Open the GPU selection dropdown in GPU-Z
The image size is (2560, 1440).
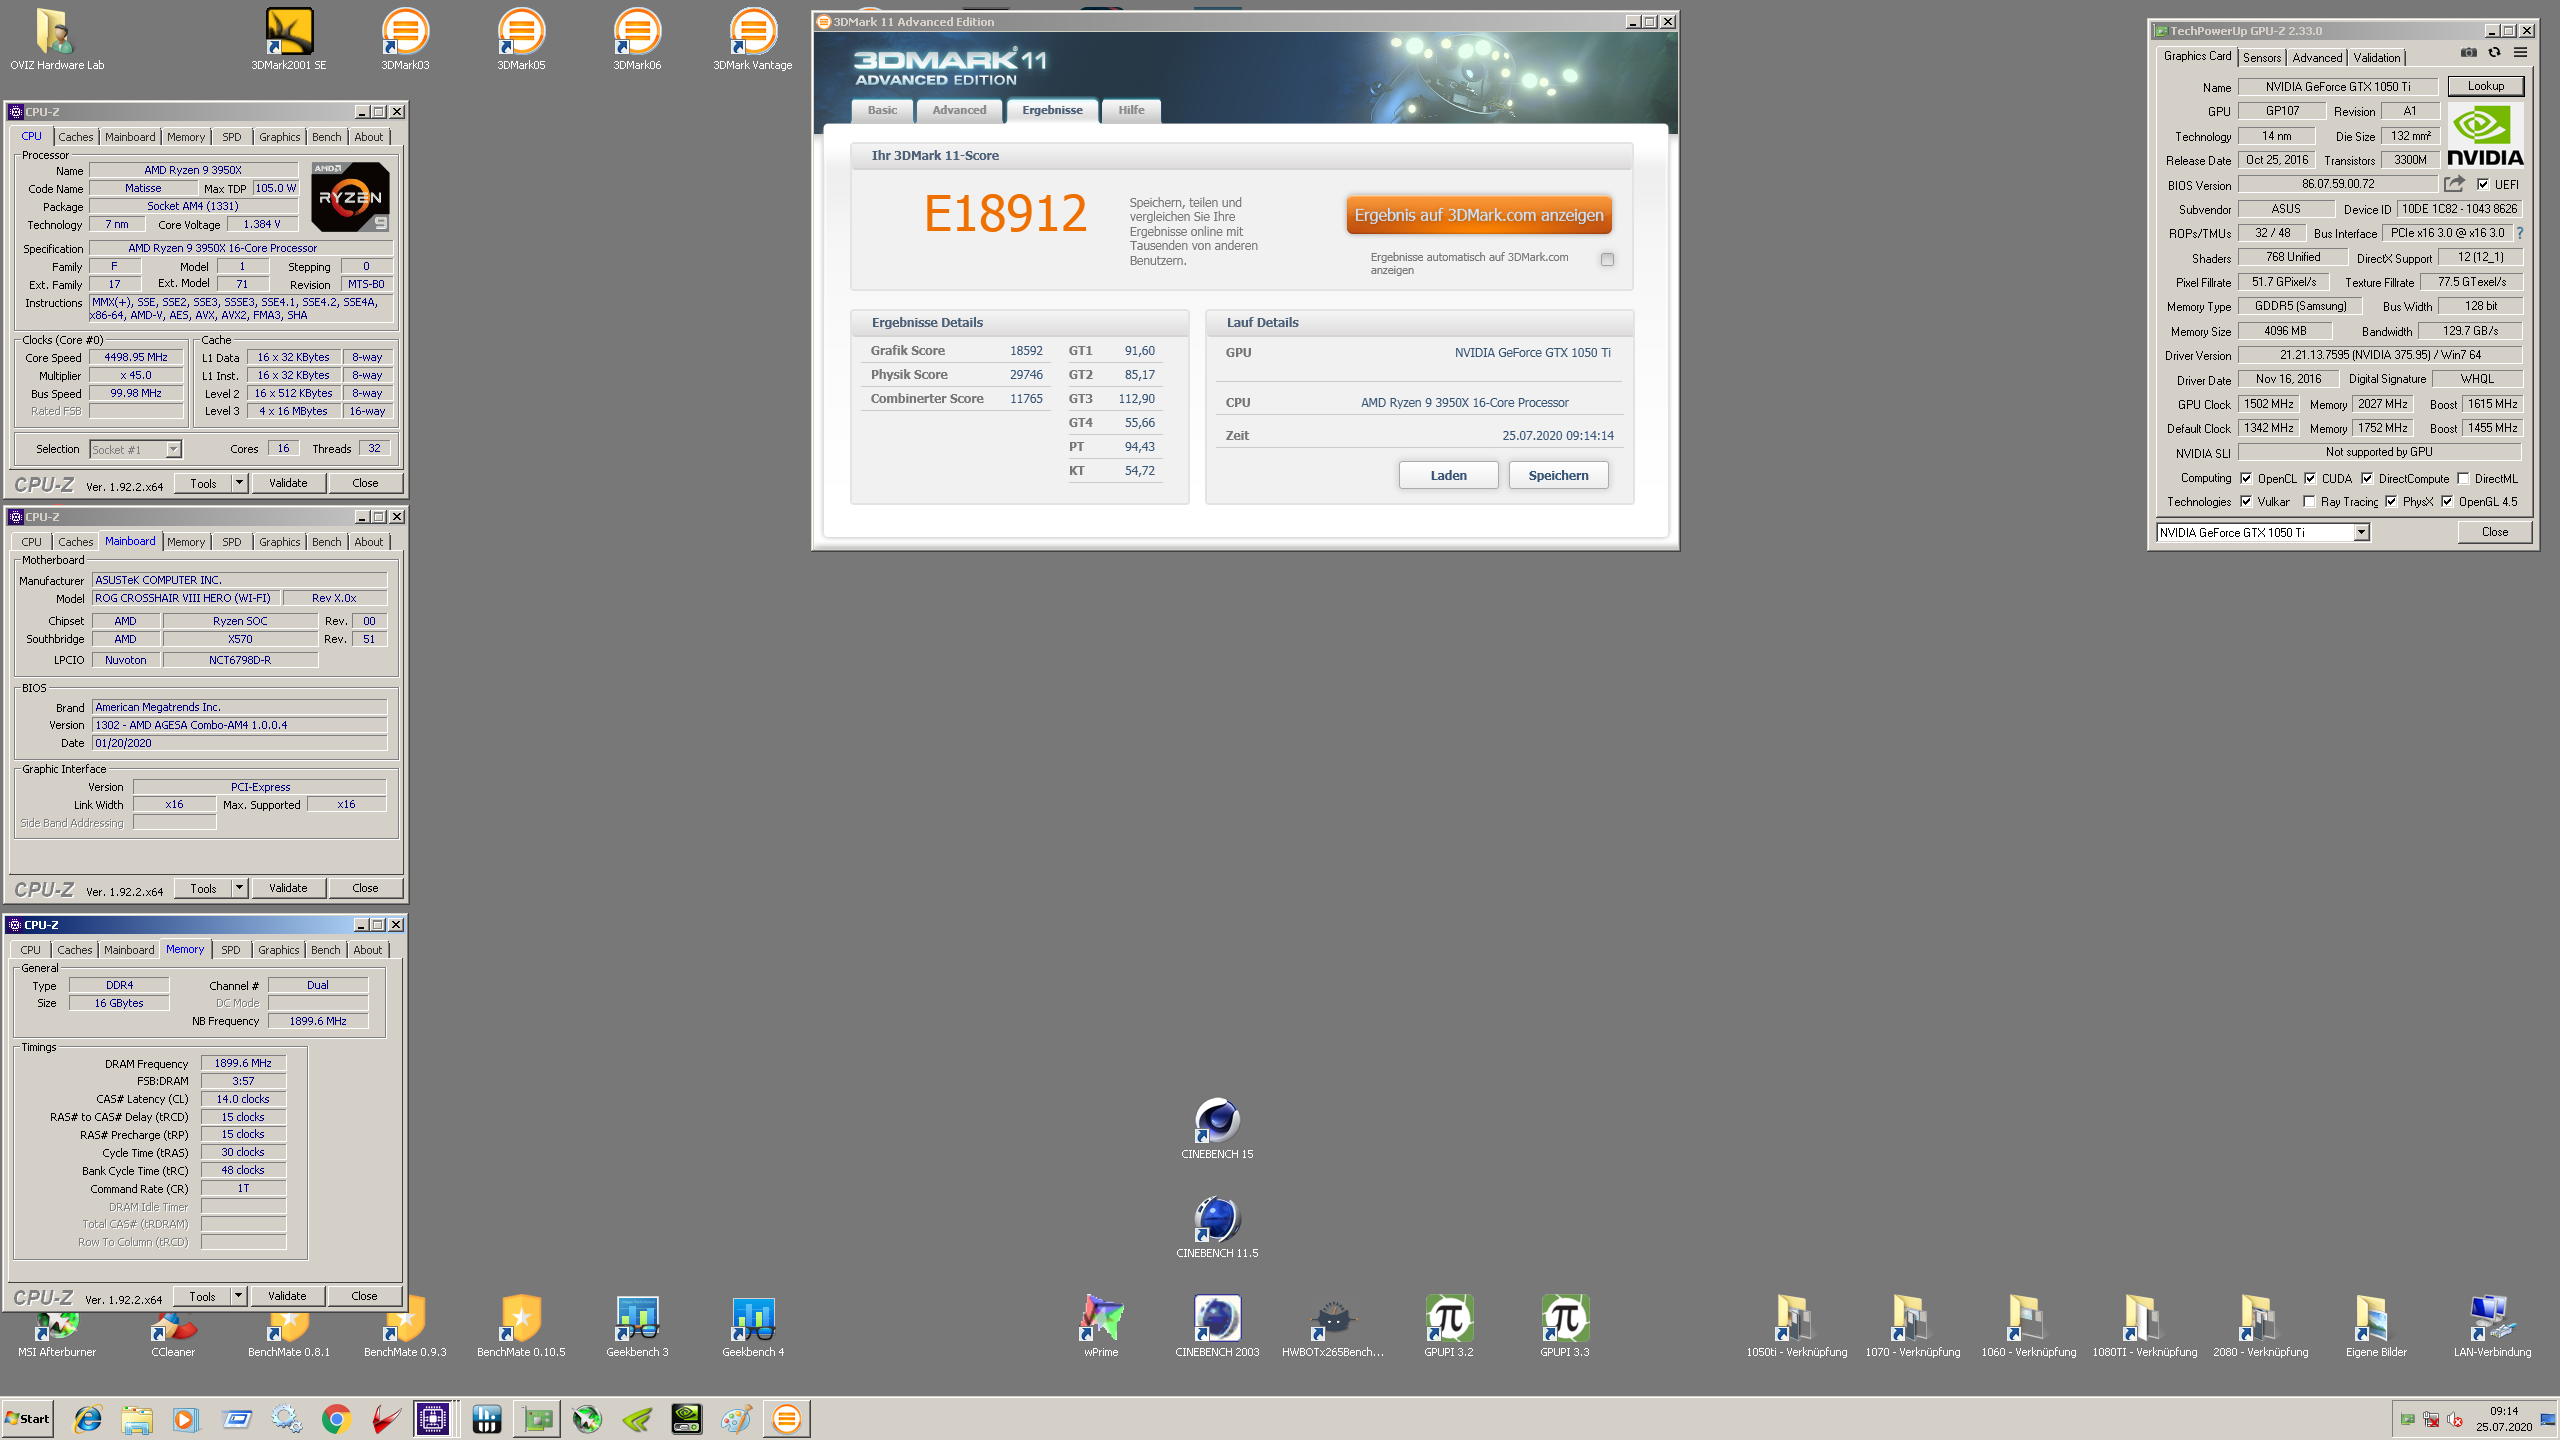(x=2361, y=532)
